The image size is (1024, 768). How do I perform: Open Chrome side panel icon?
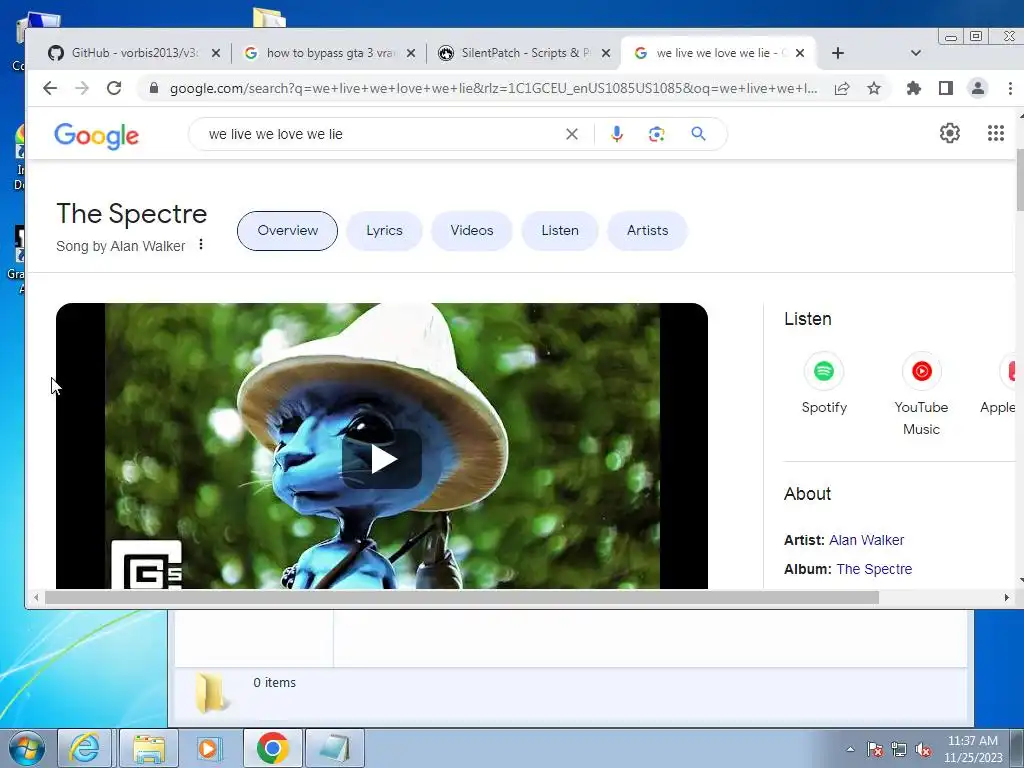(x=946, y=88)
